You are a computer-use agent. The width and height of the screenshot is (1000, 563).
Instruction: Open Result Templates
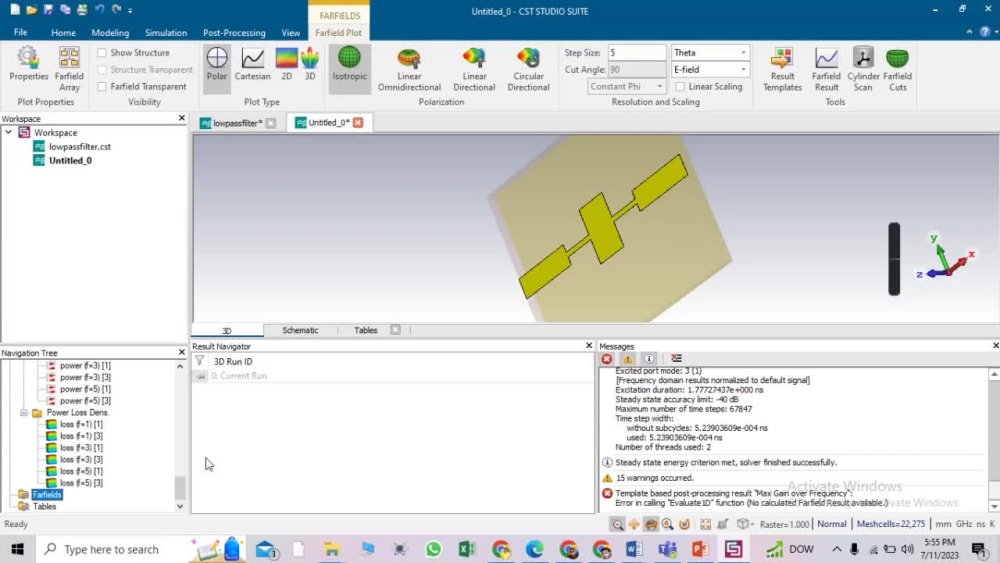point(782,69)
